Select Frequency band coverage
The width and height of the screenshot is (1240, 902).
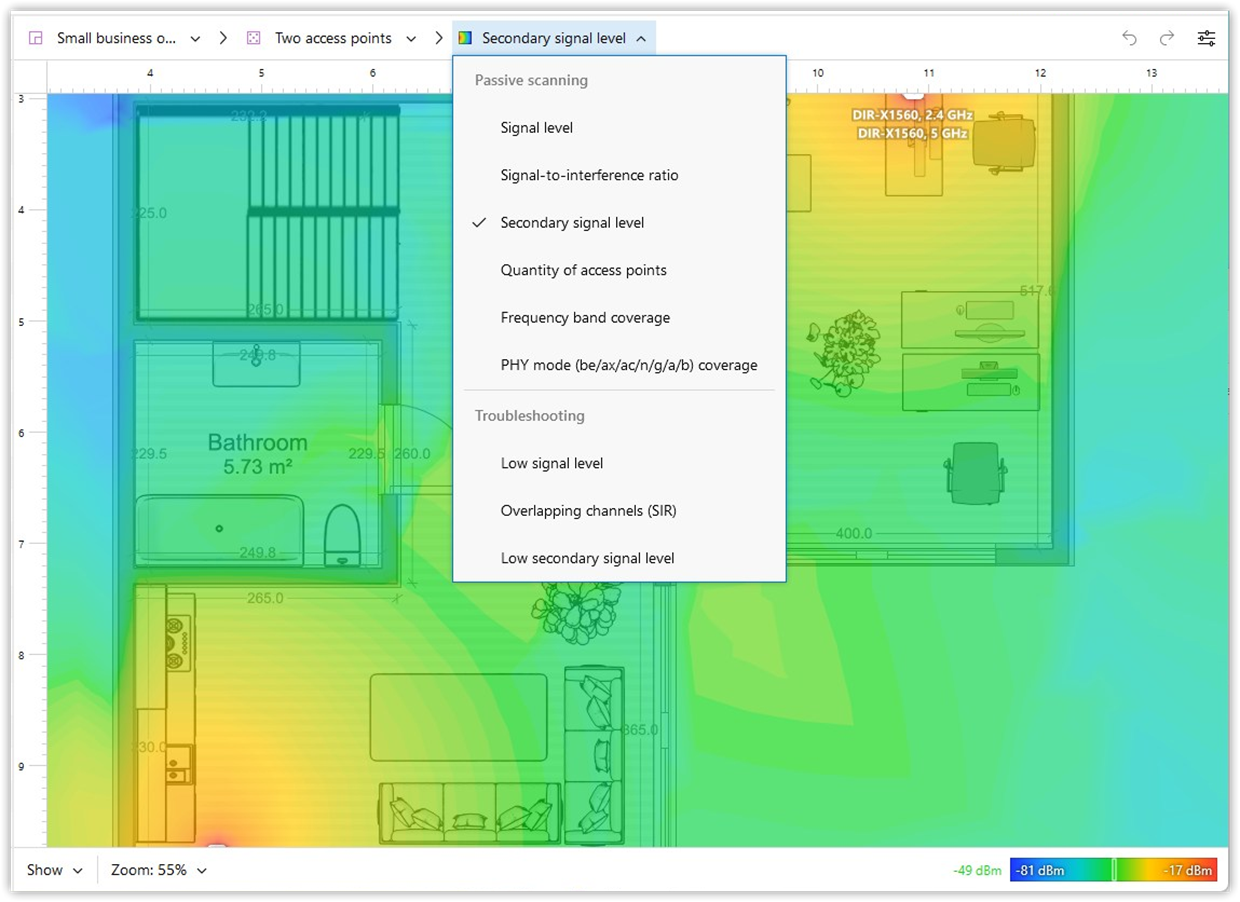[585, 317]
